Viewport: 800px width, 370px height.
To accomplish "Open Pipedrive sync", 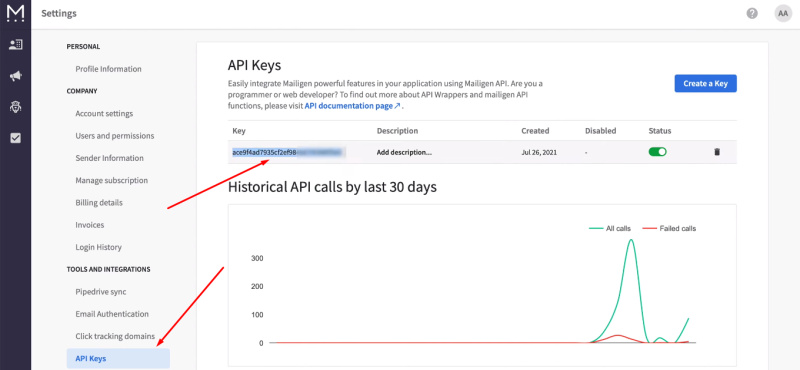I will click(x=101, y=292).
